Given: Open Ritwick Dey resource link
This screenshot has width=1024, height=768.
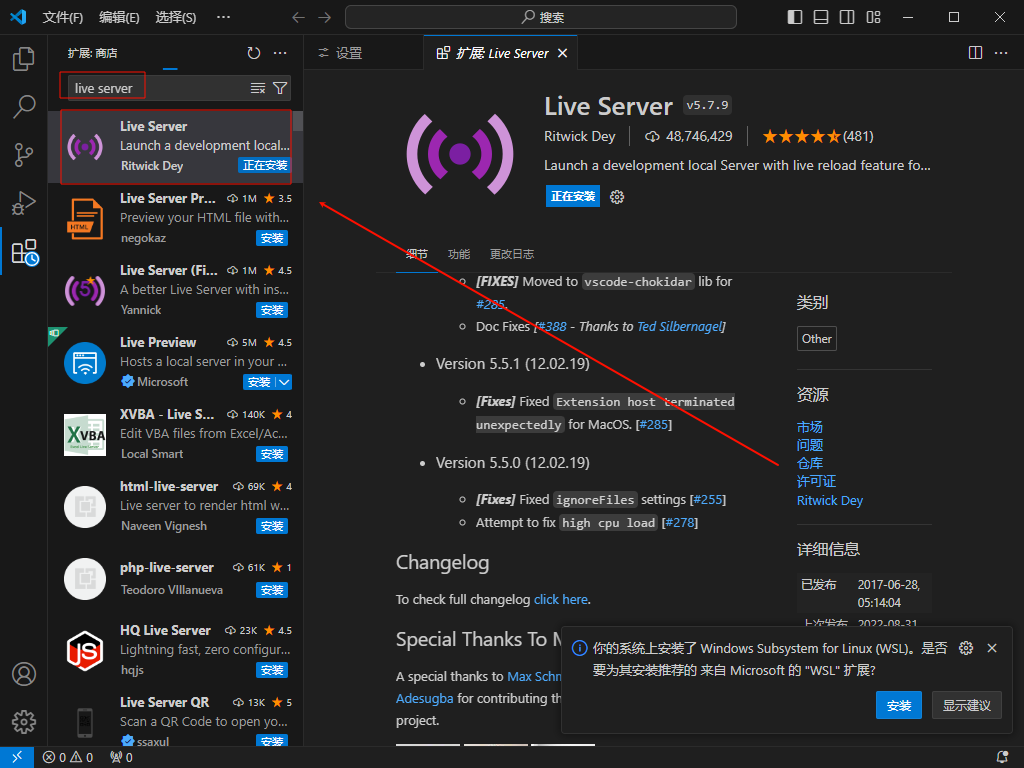Looking at the screenshot, I should point(829,500).
